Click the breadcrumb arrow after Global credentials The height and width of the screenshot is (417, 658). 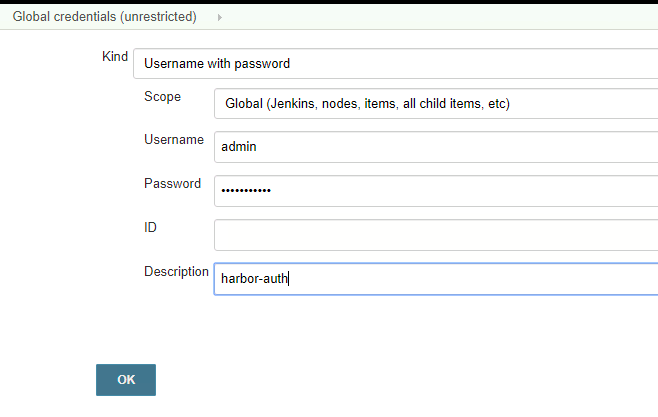click(x=219, y=17)
